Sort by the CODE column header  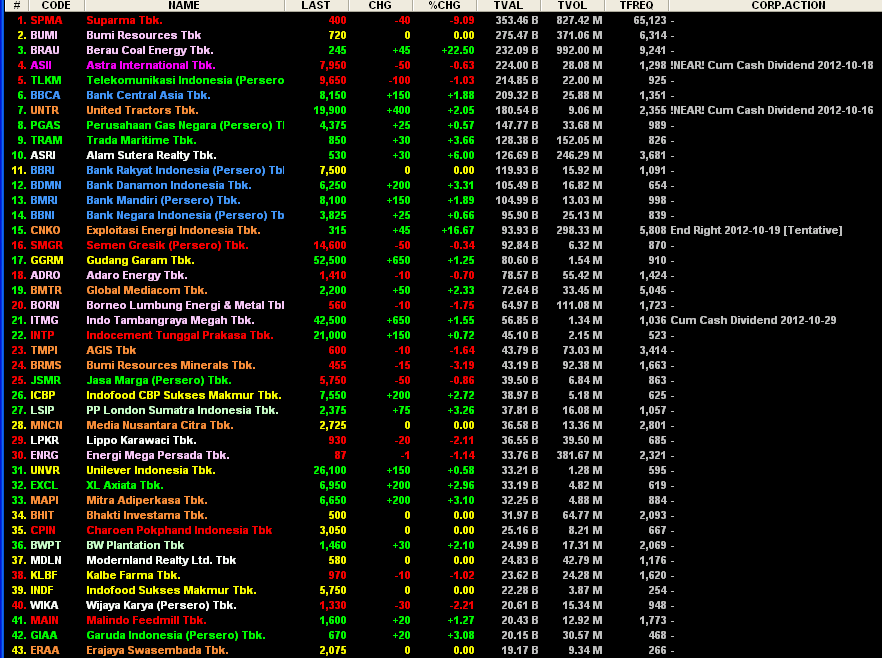pos(55,5)
